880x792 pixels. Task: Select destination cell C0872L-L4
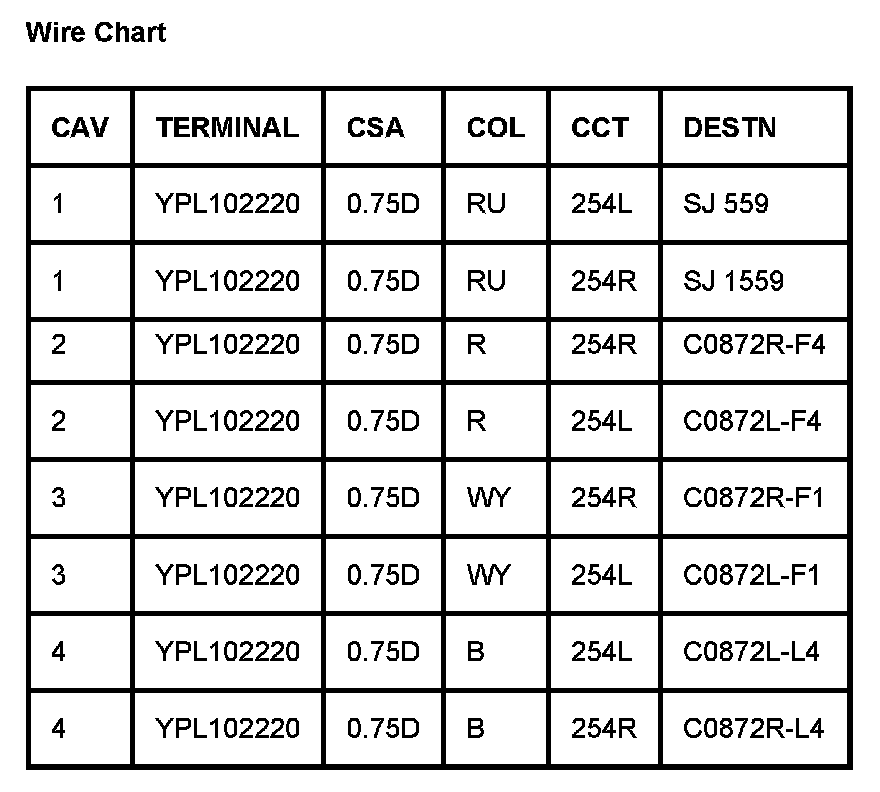(x=751, y=651)
